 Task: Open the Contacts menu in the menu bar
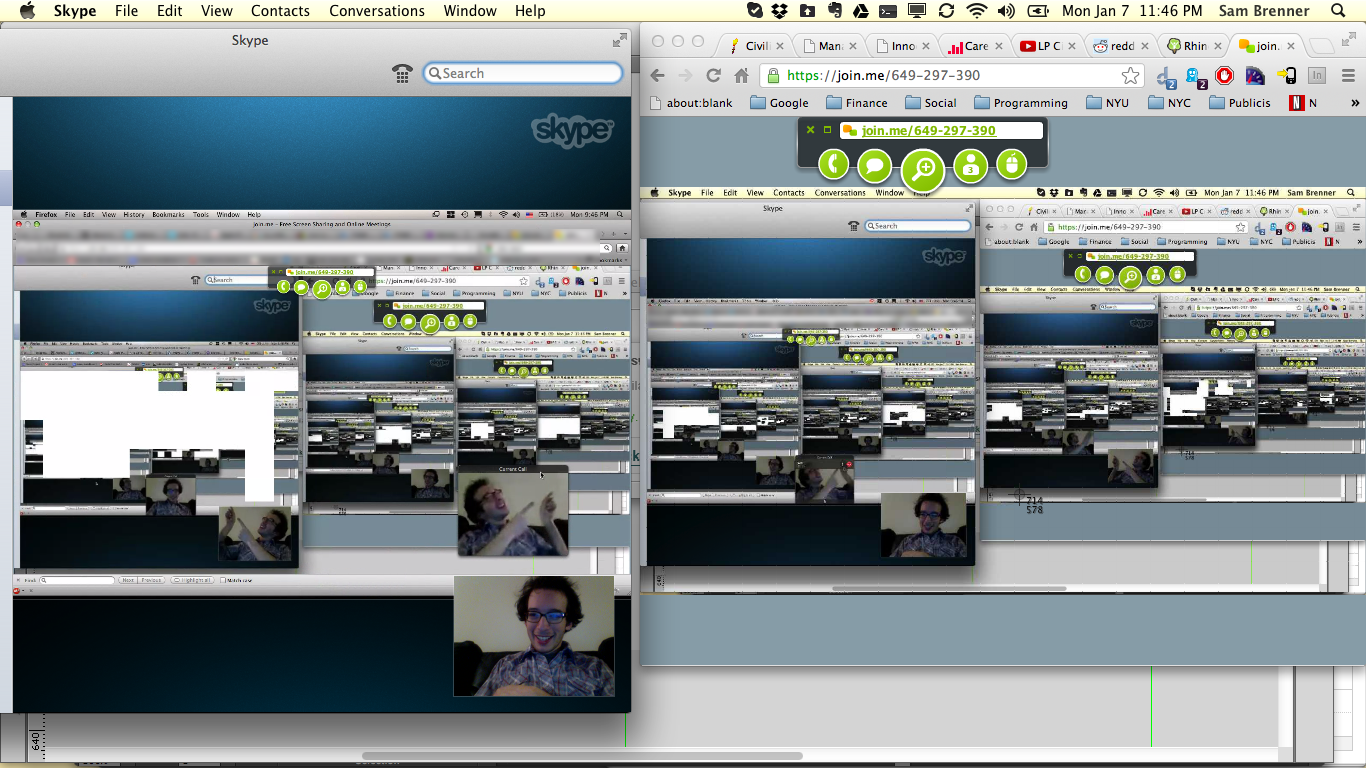[x=280, y=11]
